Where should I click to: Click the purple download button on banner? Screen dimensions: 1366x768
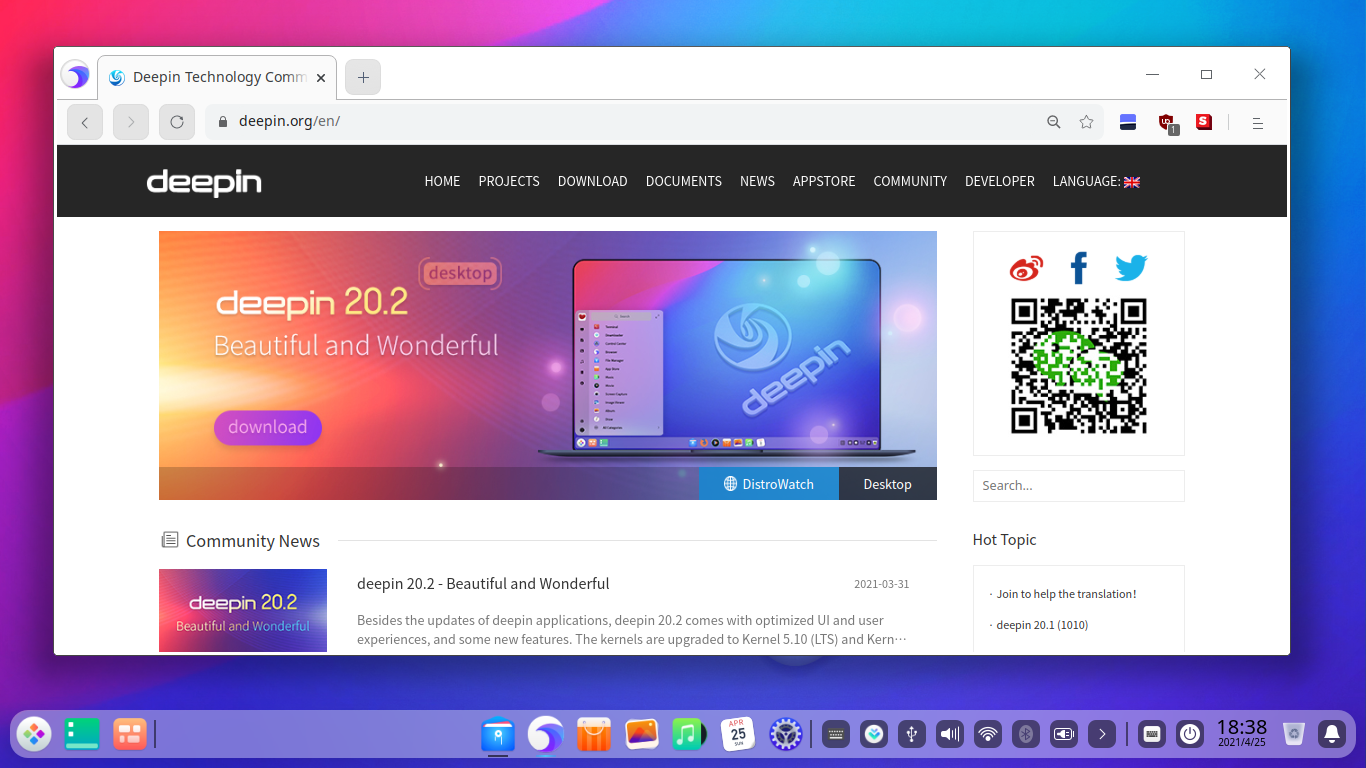(x=268, y=427)
